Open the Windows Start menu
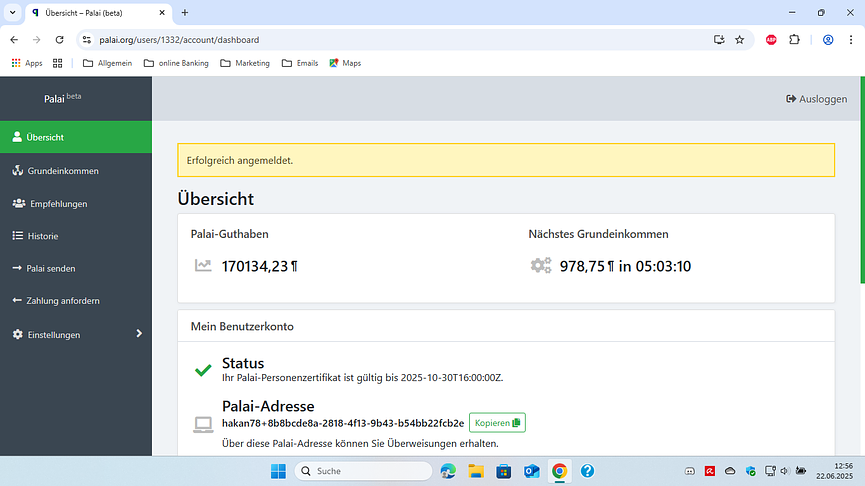The height and width of the screenshot is (486, 865). [279, 471]
